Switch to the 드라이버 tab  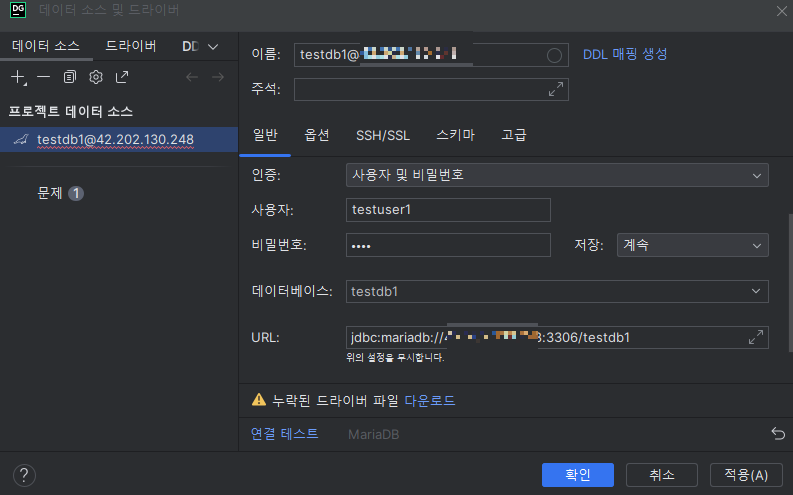pos(130,46)
